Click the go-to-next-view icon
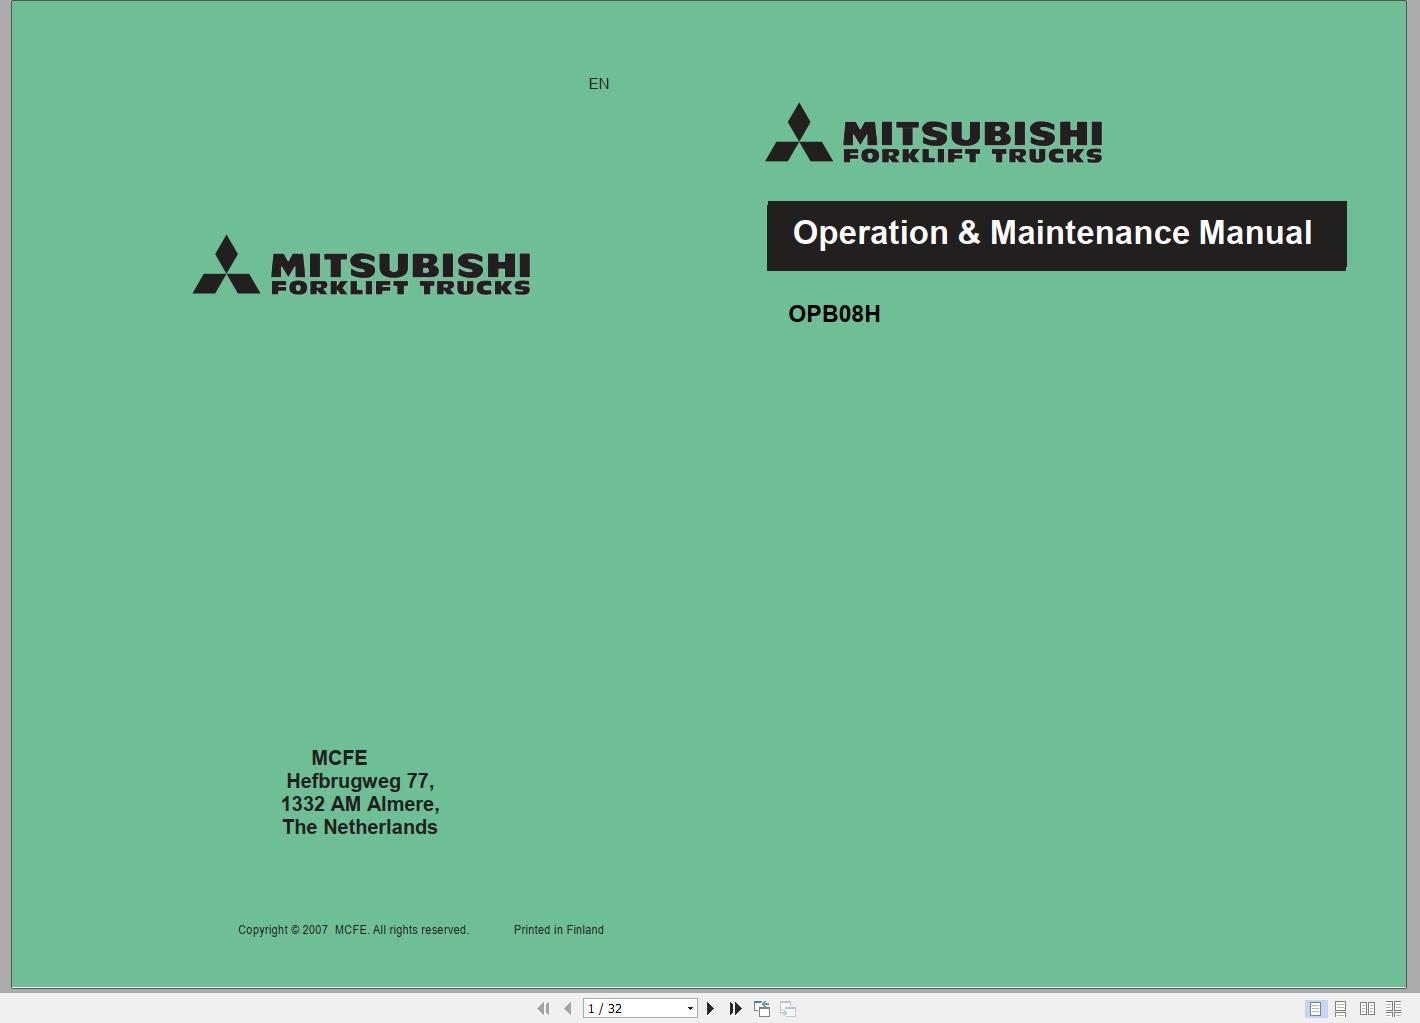 tap(788, 1008)
